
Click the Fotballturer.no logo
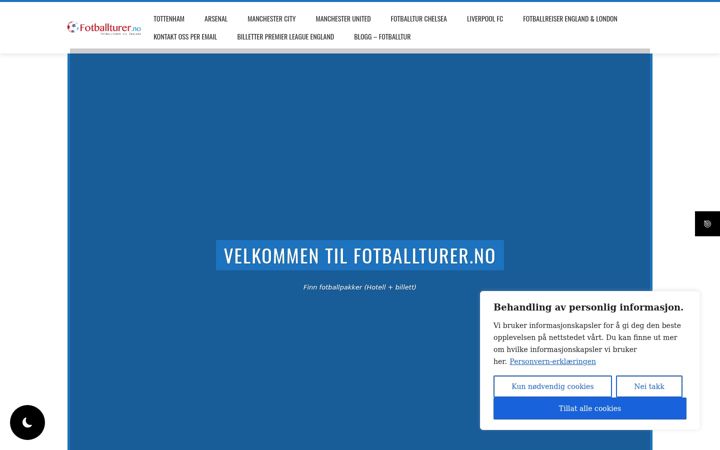(x=104, y=28)
